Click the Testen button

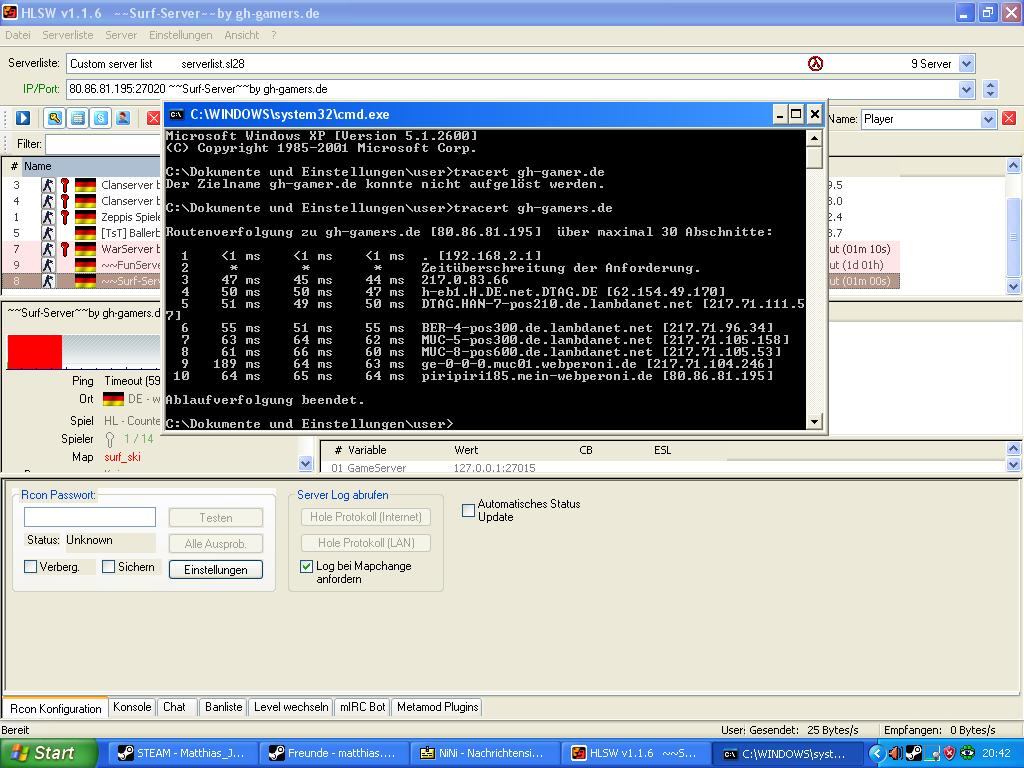[x=216, y=518]
